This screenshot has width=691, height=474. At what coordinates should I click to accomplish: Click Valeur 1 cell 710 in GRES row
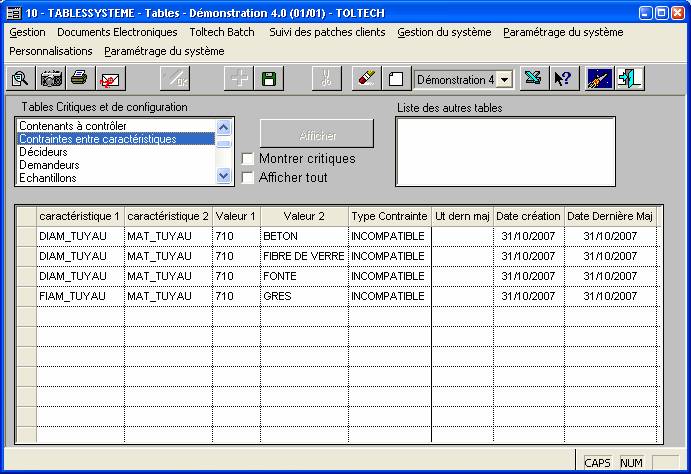[x=236, y=296]
